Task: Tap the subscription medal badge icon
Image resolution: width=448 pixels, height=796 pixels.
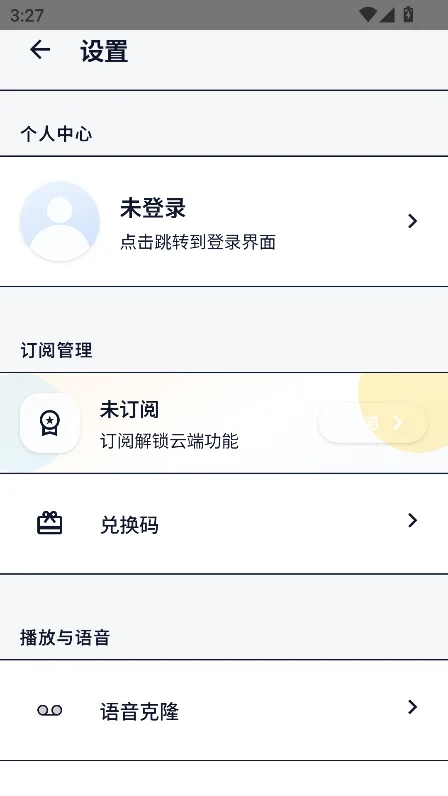Action: pyautogui.click(x=50, y=423)
